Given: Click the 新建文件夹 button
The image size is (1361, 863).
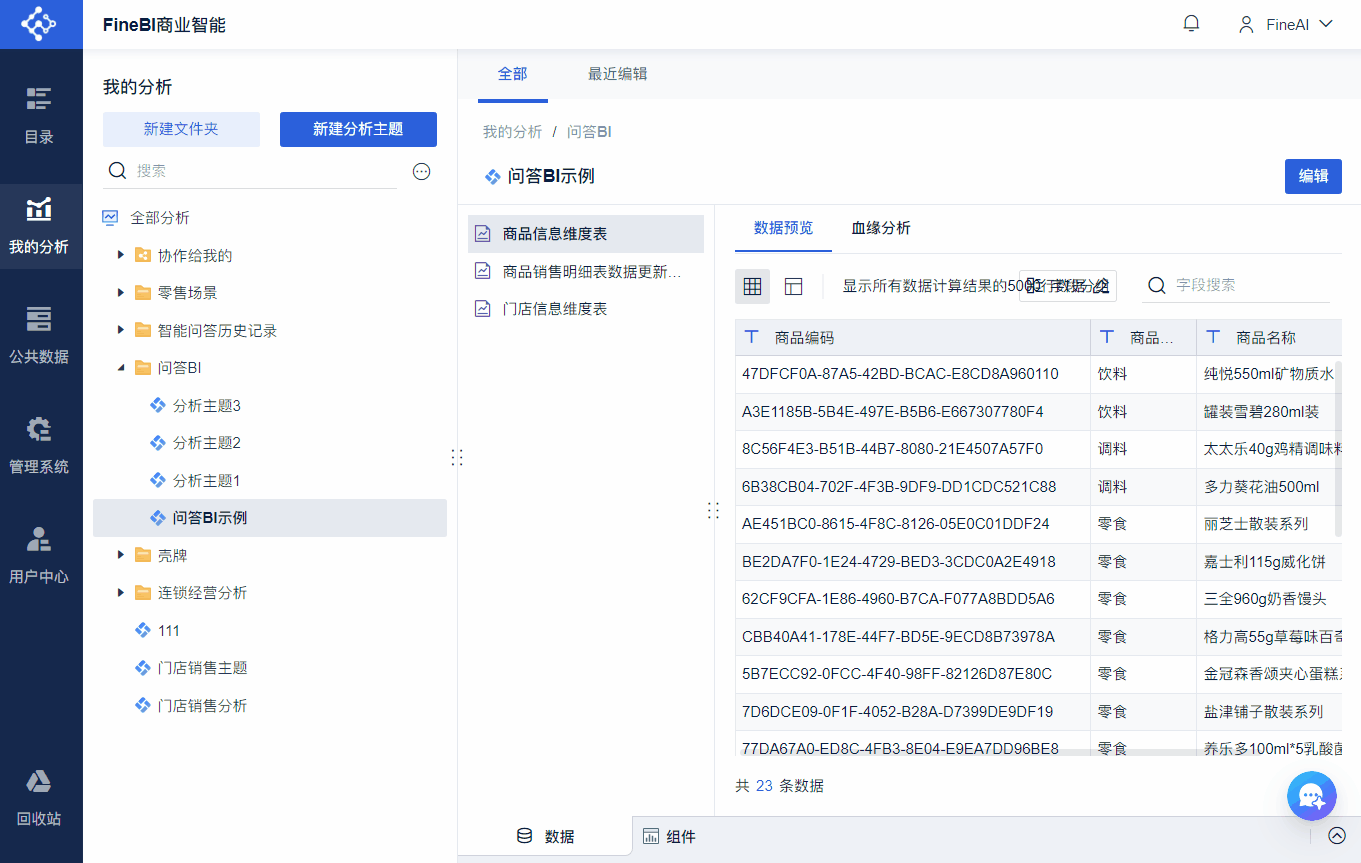Looking at the screenshot, I should point(181,129).
